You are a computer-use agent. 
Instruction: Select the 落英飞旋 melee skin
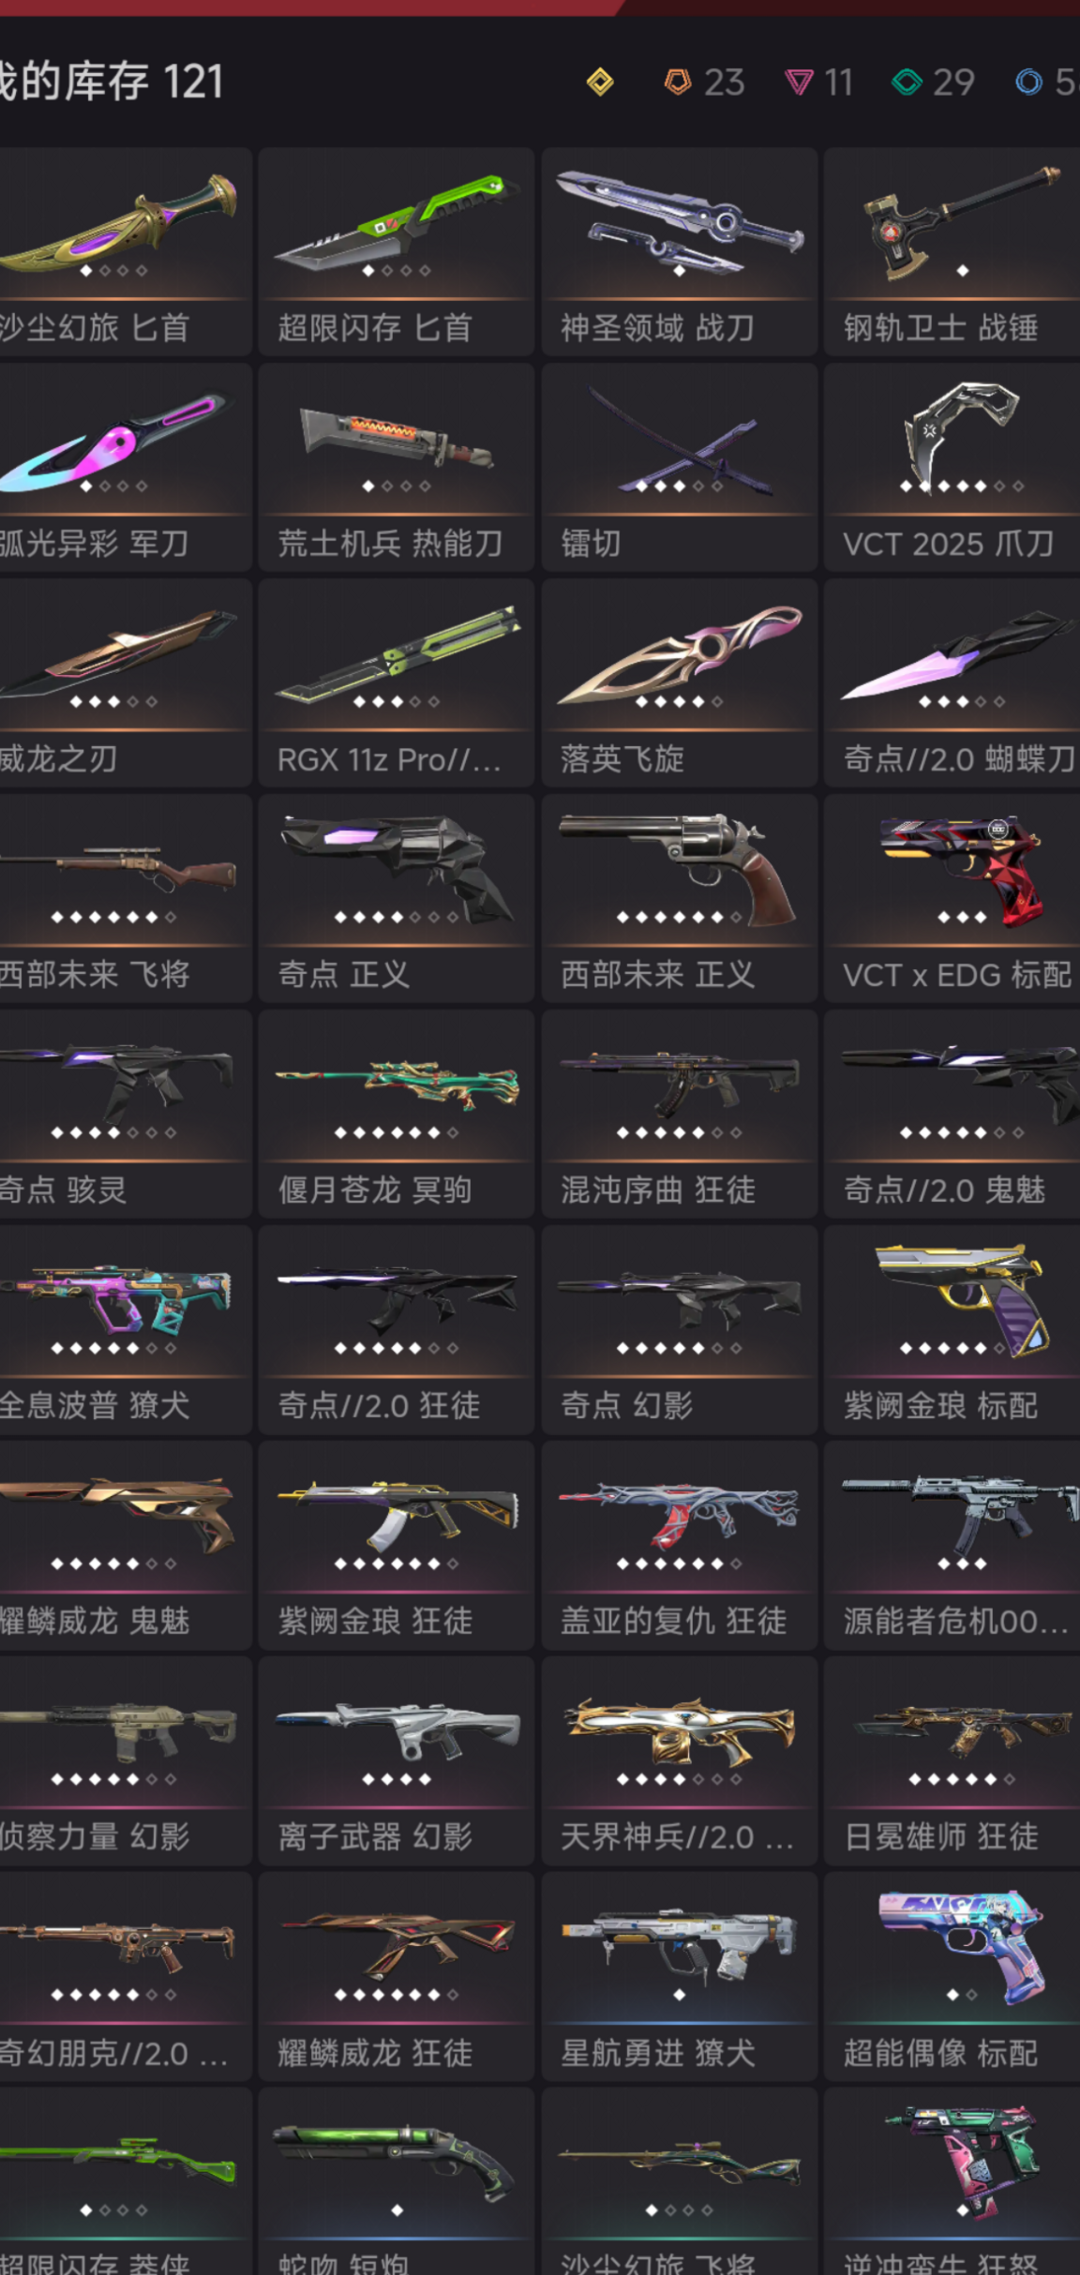680,683
